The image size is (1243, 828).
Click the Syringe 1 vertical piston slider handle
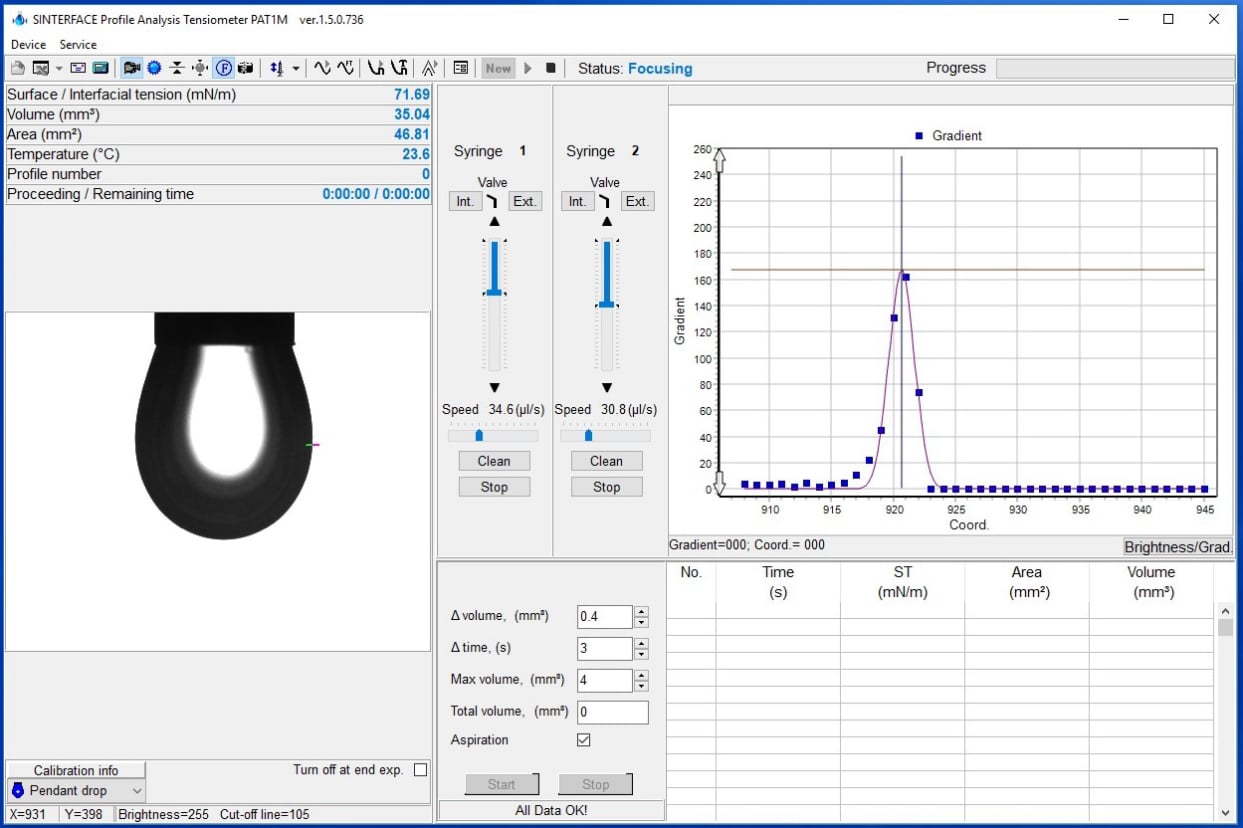click(x=494, y=292)
